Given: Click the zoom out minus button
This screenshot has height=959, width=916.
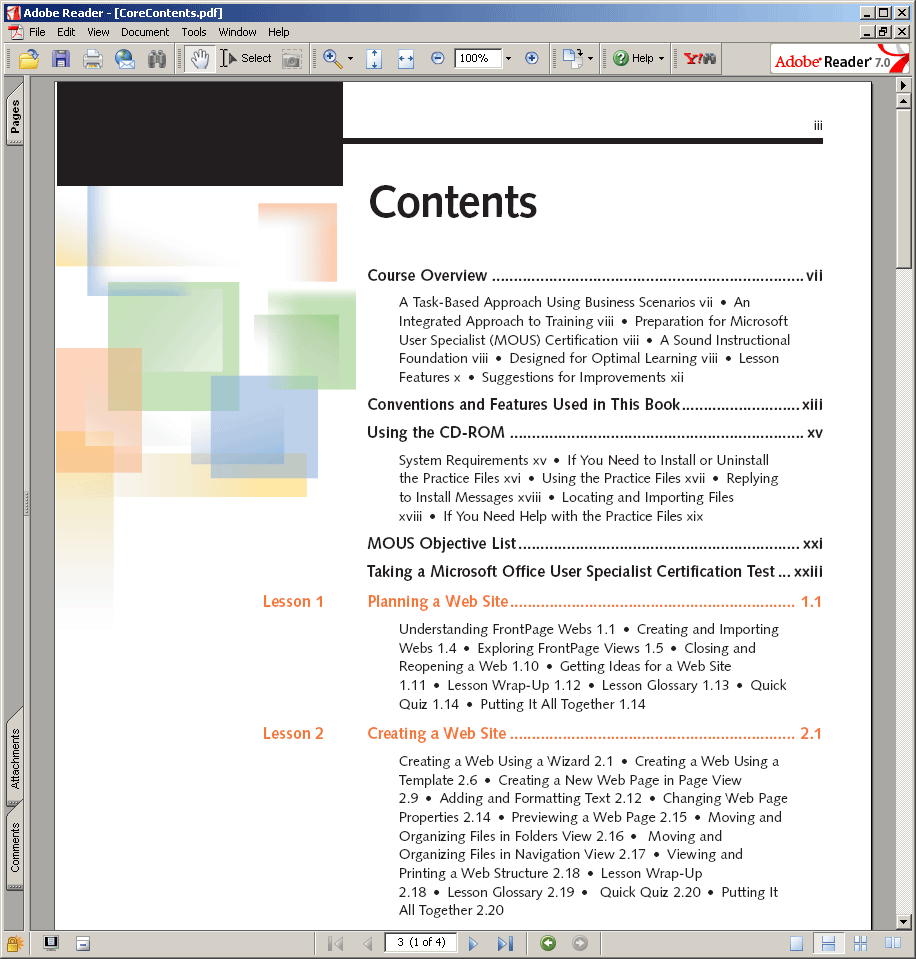Looking at the screenshot, I should click(437, 58).
